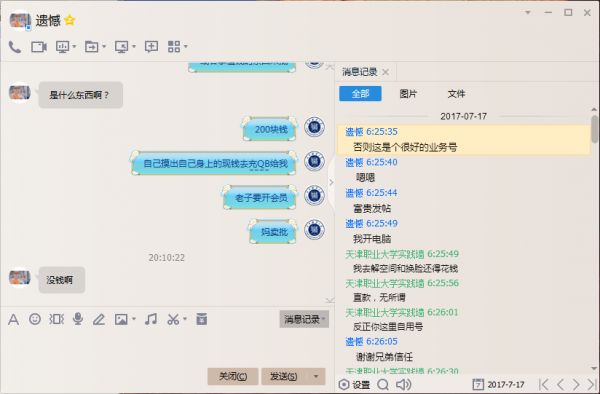600x394 pixels.
Task: Click the sender avatar beside the 妈卖批 bubble
Action: (315, 230)
